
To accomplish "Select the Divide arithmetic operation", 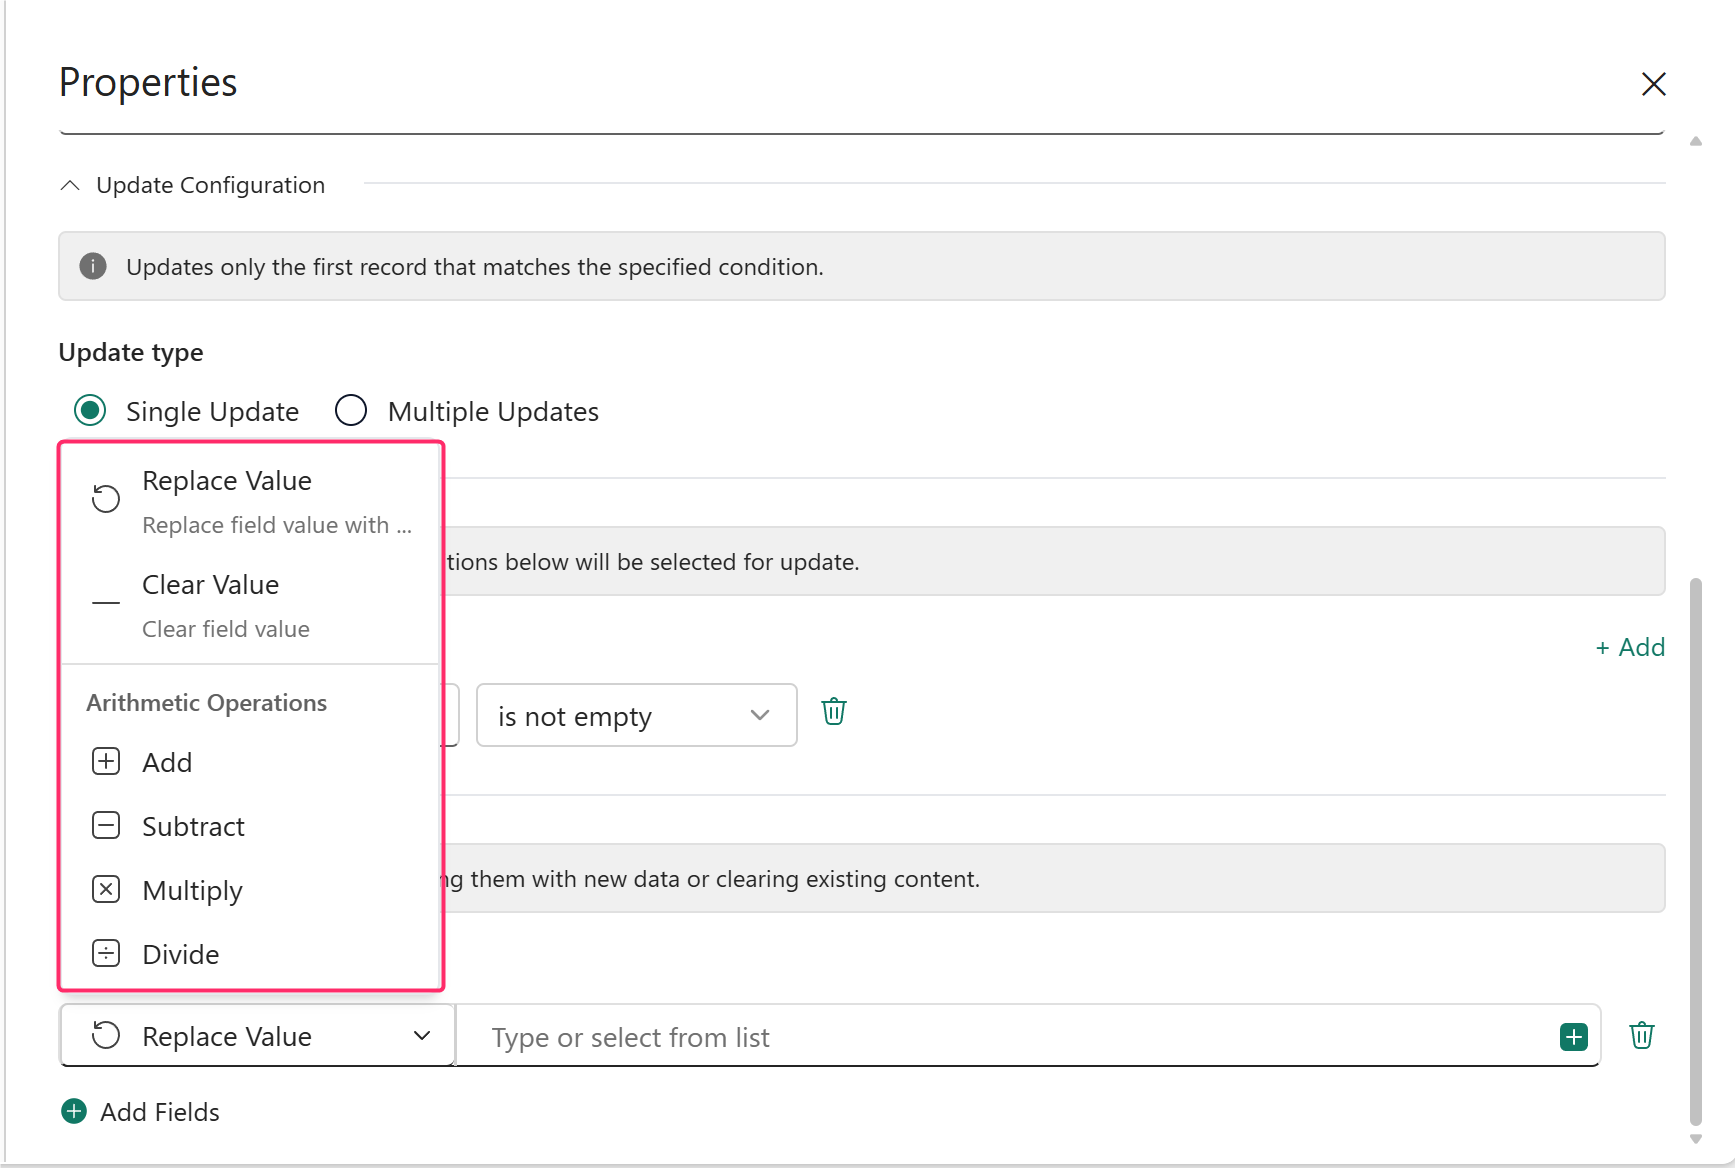I will pyautogui.click(x=251, y=954).
